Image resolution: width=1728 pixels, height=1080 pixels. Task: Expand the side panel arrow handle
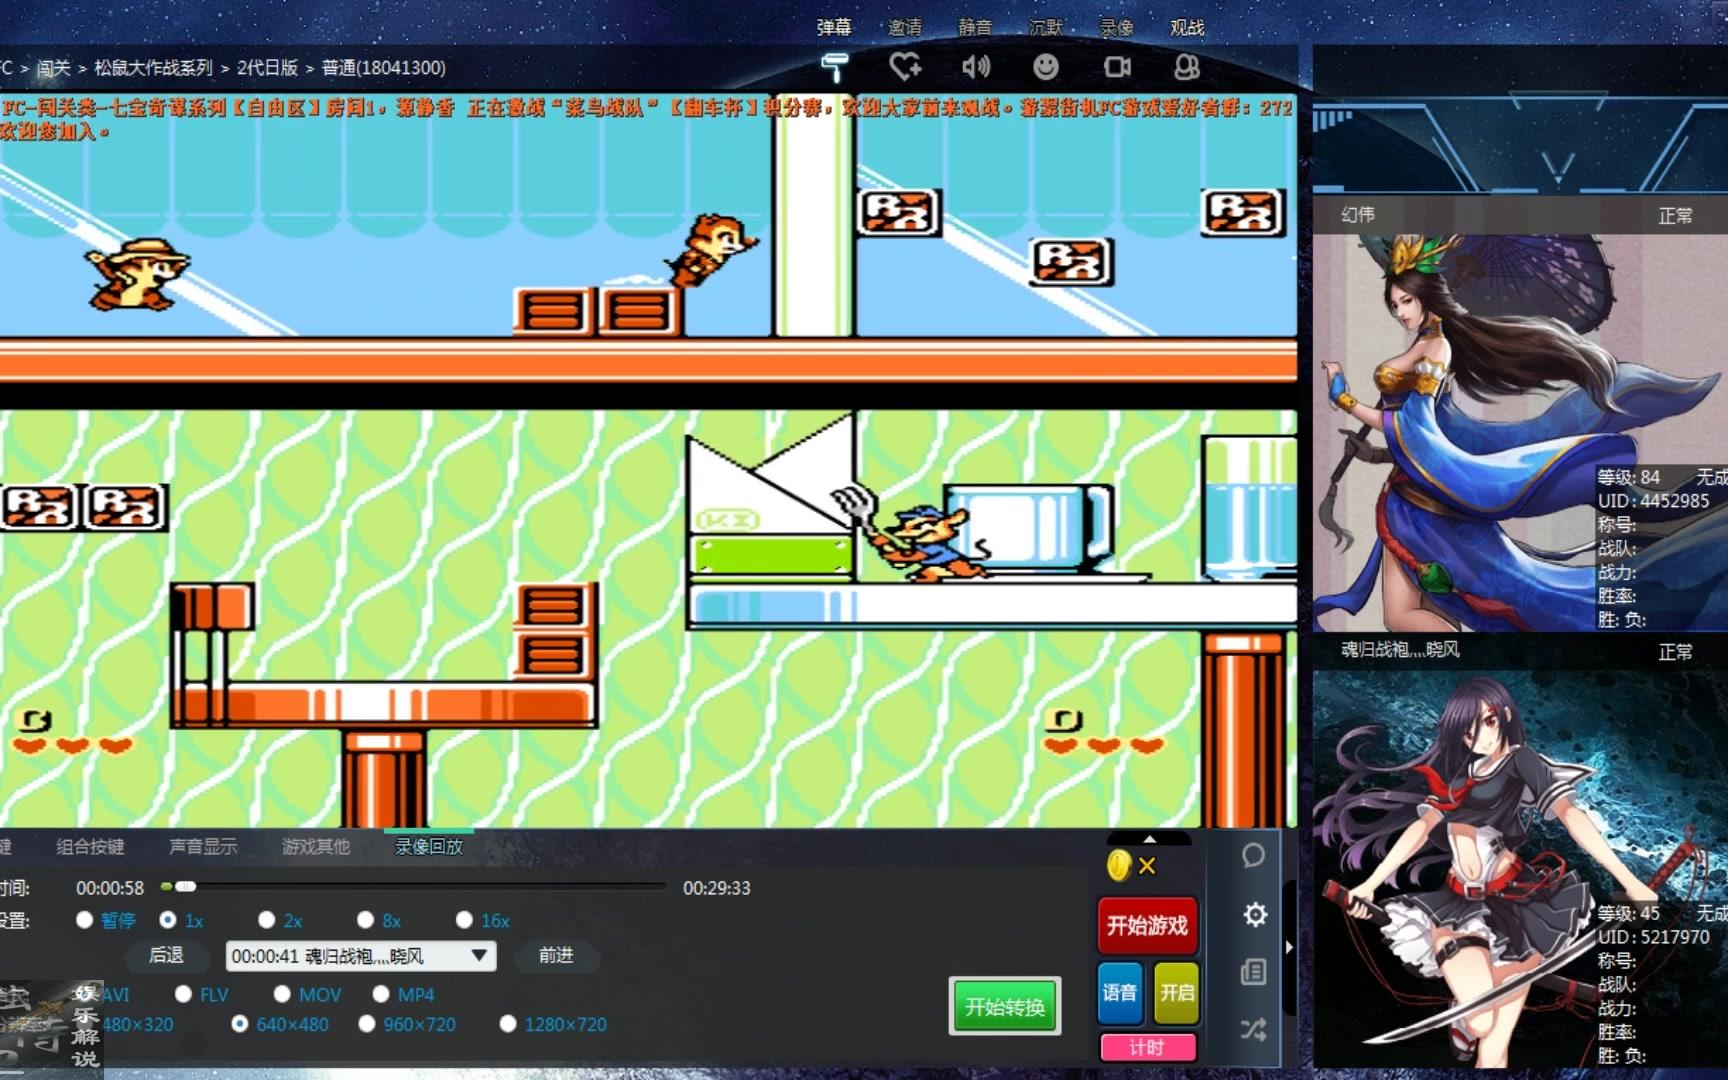[x=1289, y=946]
